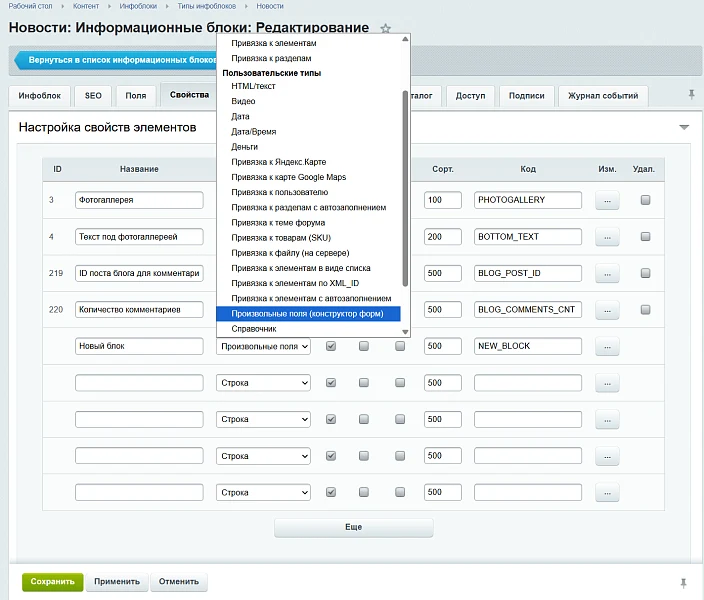
Task: Switch to Подписи tab
Action: coord(526,96)
